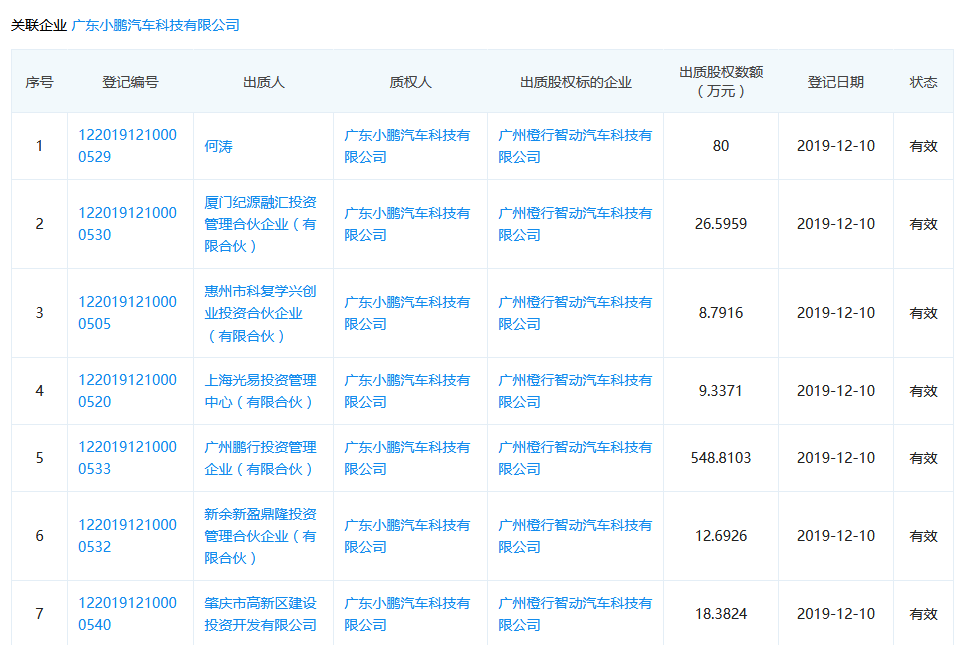Select the 出质人 column header

pos(264,82)
